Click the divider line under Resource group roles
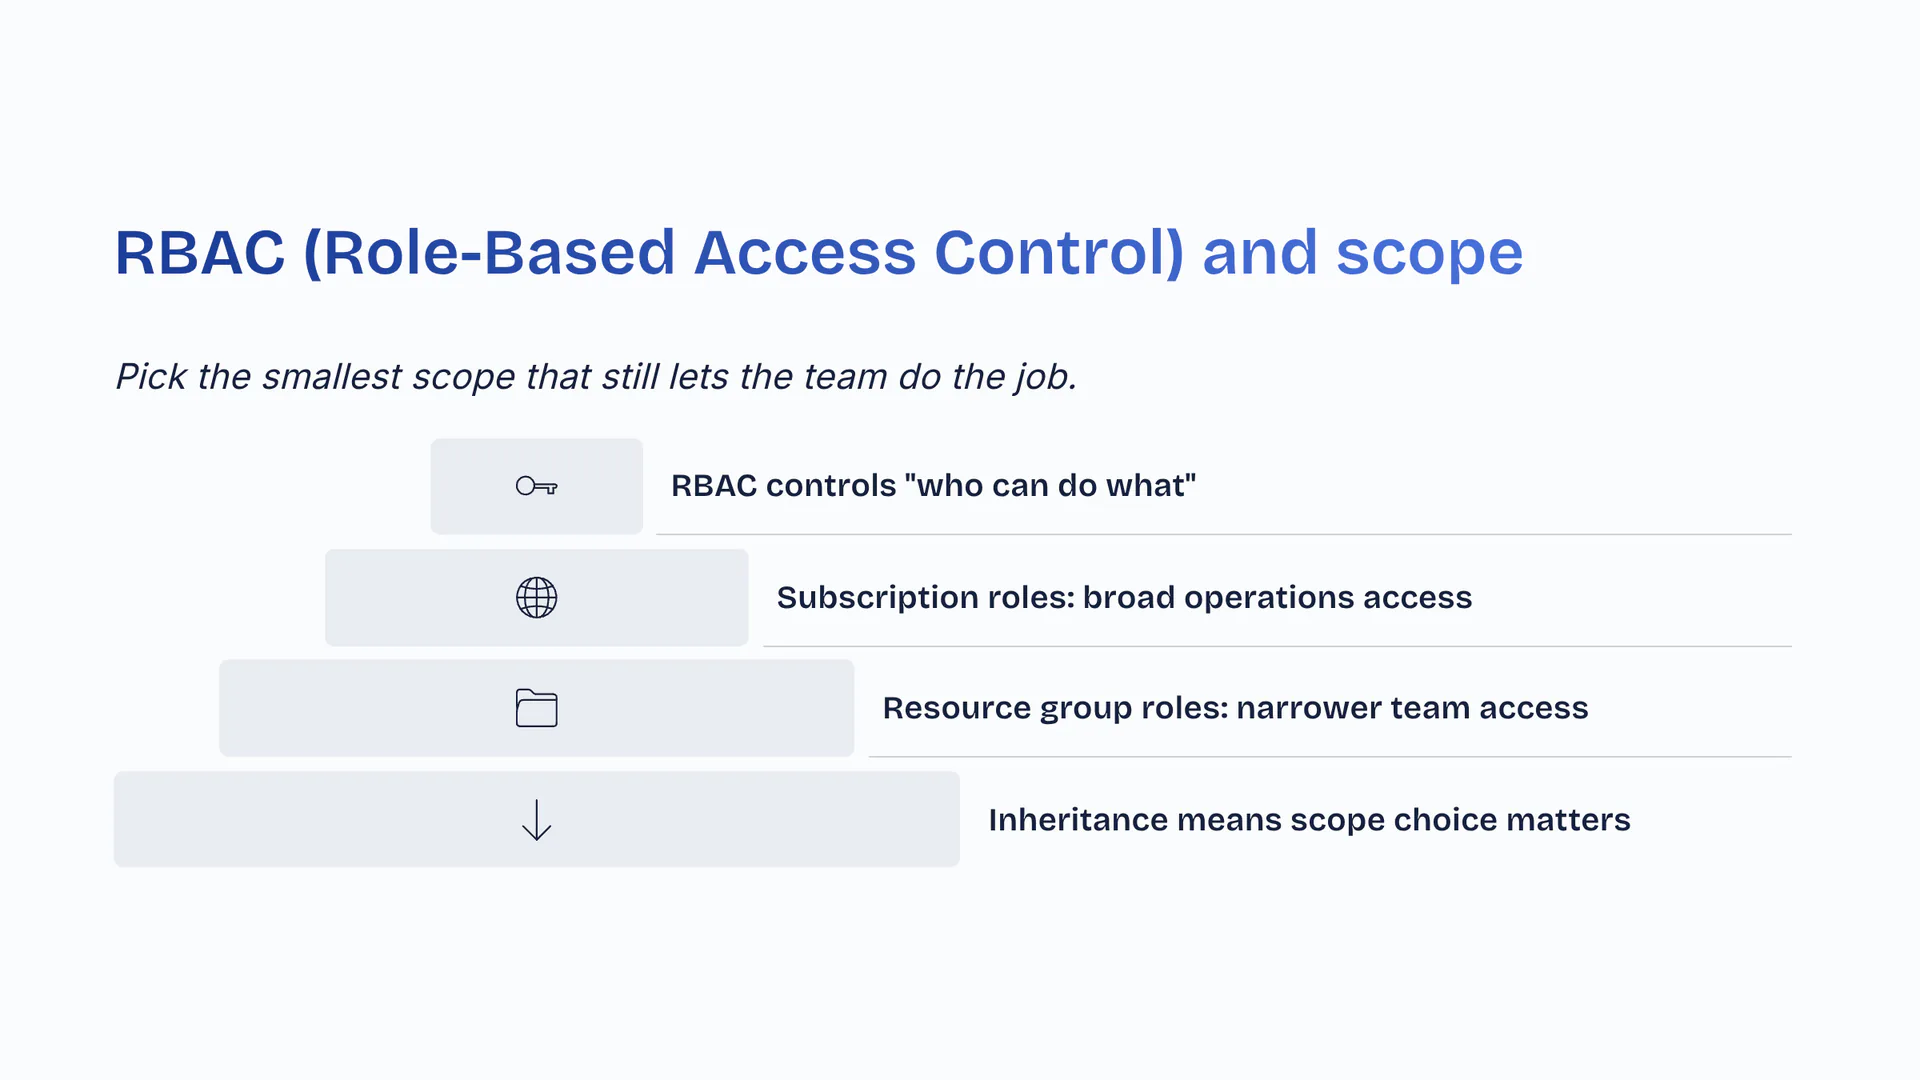The height and width of the screenshot is (1080, 1920). 1330,757
